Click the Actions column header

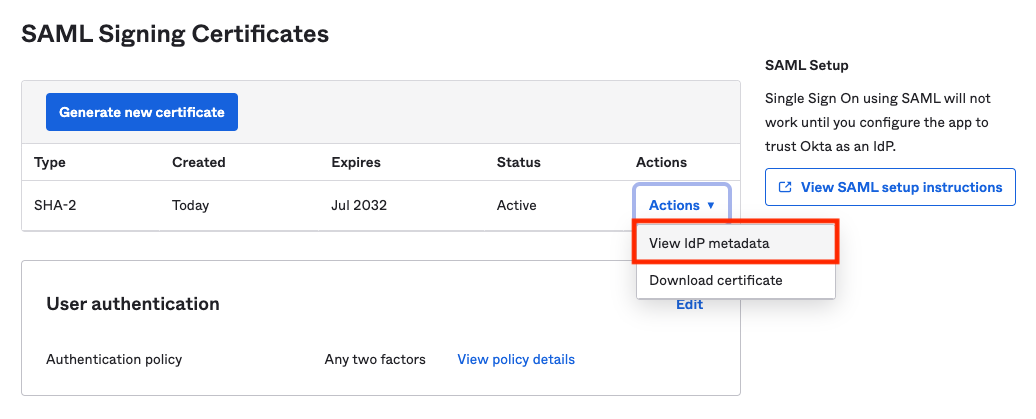(x=661, y=163)
